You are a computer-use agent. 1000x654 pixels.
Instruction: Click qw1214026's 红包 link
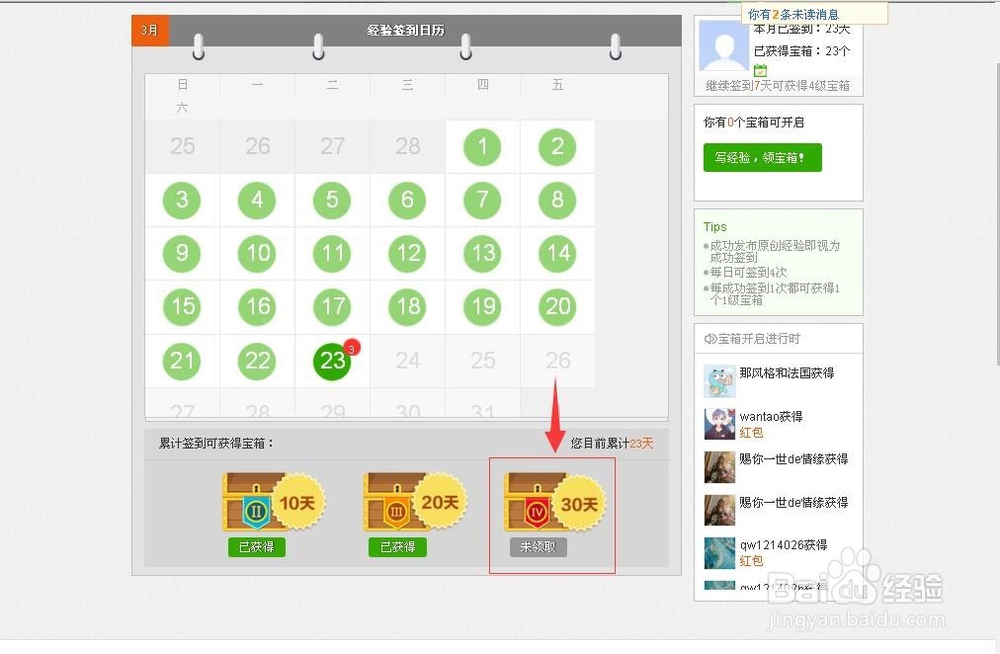pyautogui.click(x=751, y=562)
